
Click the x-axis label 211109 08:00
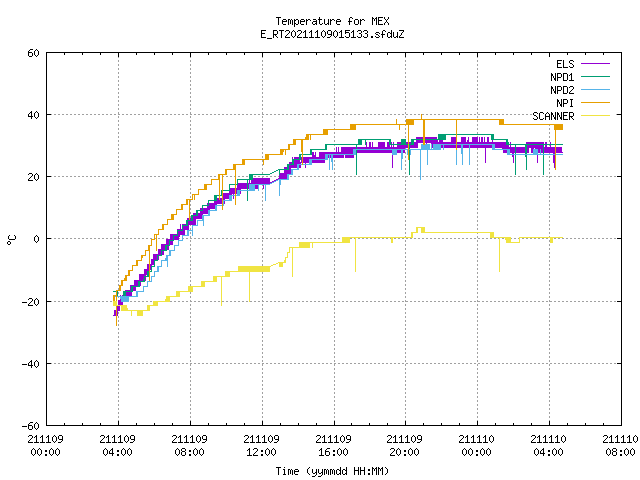point(189,446)
